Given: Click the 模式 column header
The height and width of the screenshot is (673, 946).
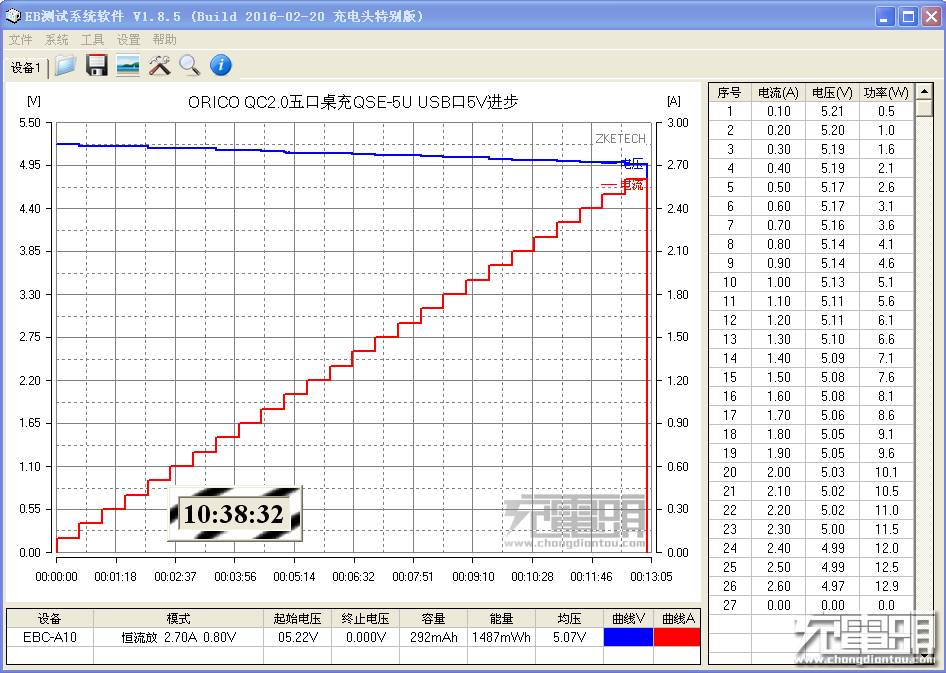Looking at the screenshot, I should [x=178, y=618].
